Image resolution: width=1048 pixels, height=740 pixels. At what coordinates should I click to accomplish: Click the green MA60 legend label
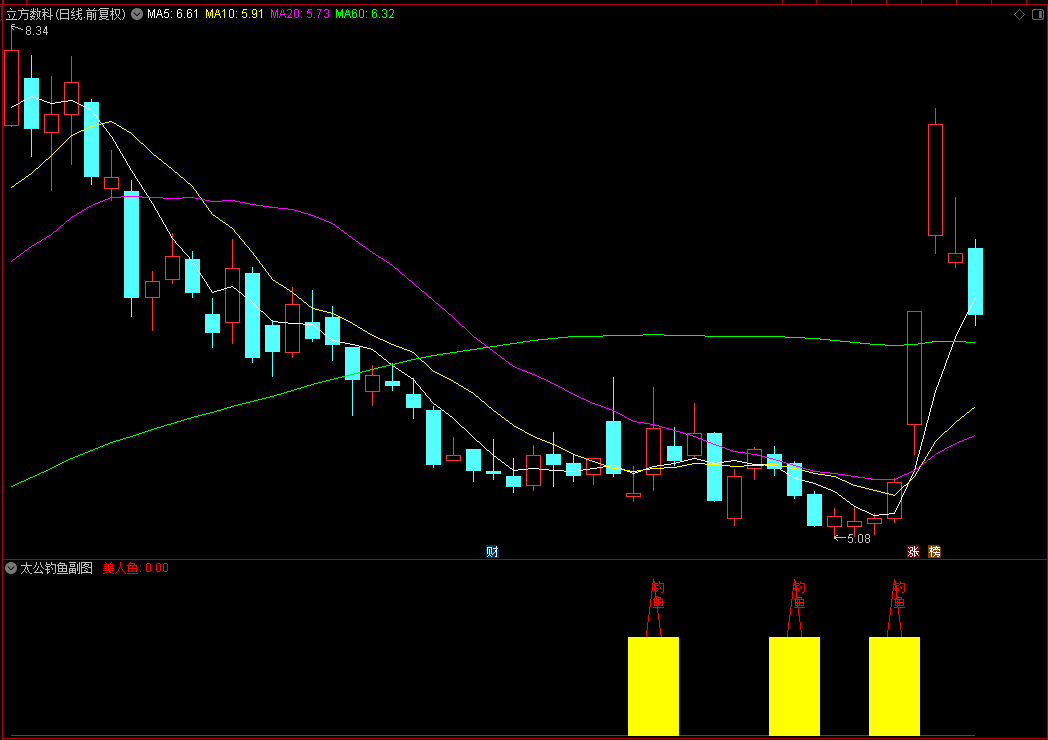365,14
